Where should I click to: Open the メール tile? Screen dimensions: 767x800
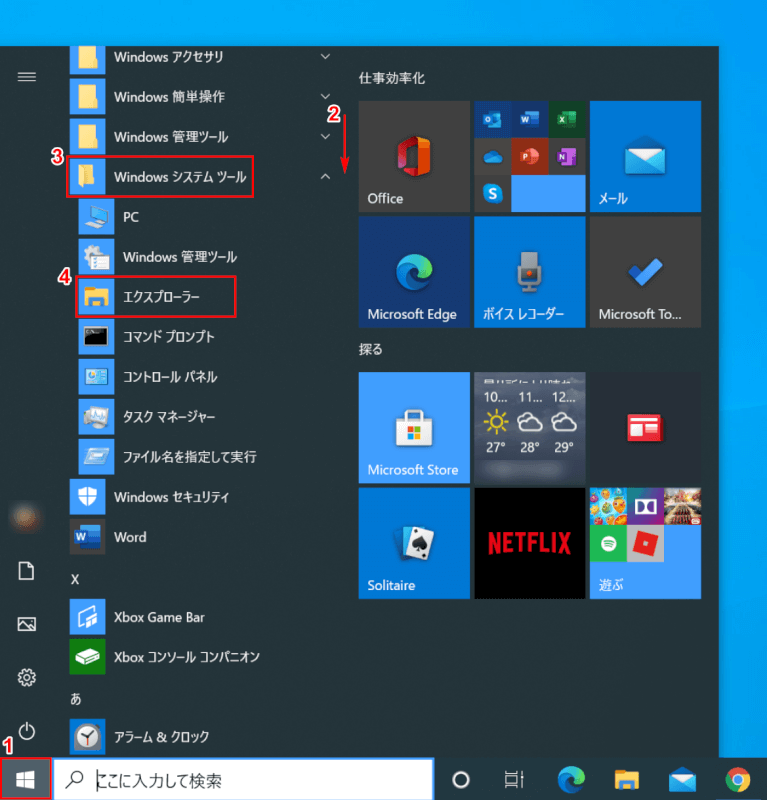pyautogui.click(x=645, y=156)
